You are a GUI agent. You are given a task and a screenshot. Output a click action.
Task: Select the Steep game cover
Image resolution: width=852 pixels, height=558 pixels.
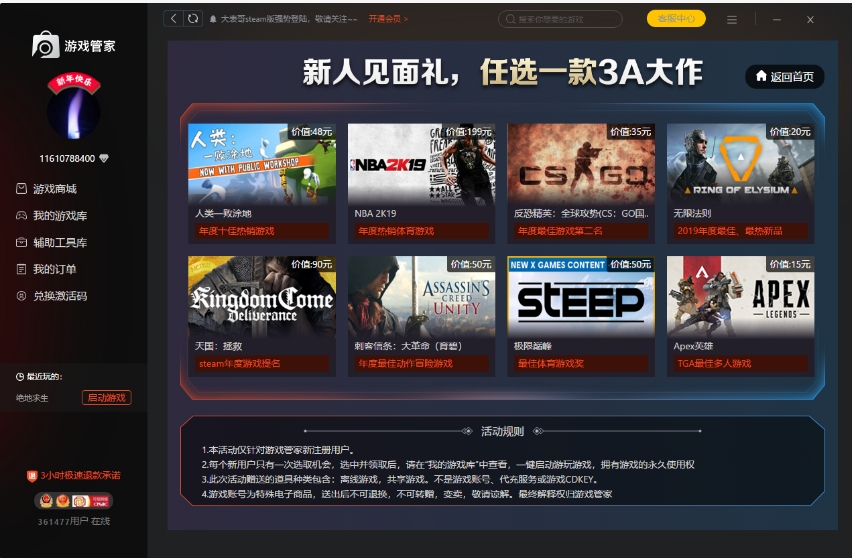point(581,297)
